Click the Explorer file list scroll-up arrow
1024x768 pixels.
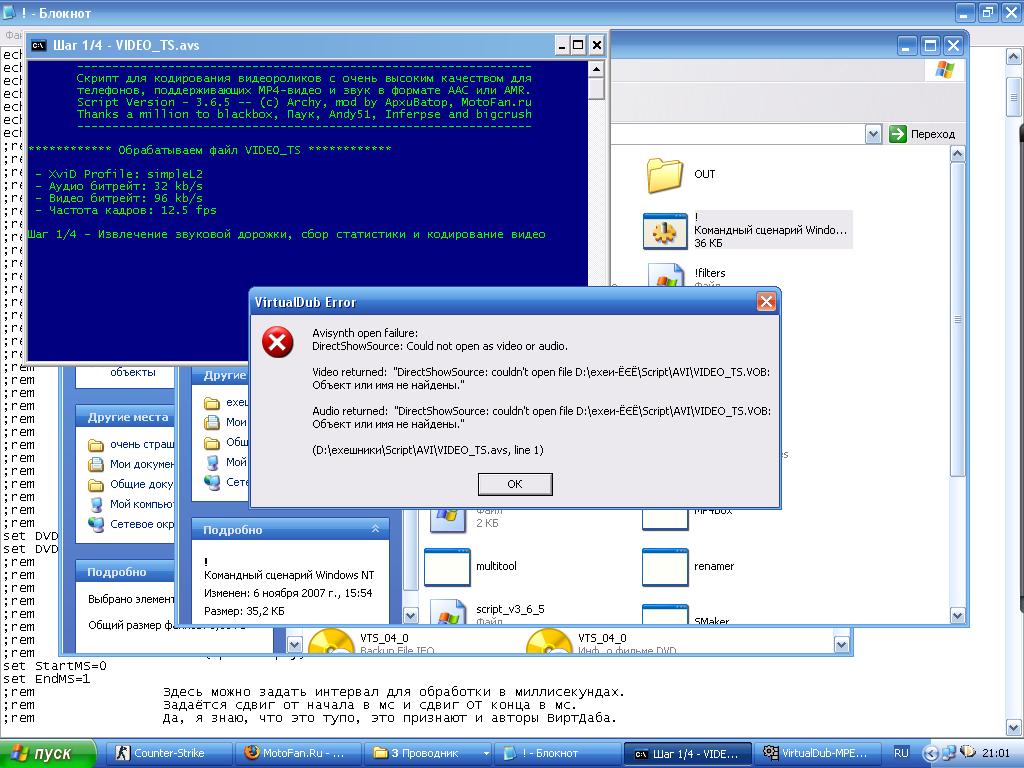[x=957, y=154]
